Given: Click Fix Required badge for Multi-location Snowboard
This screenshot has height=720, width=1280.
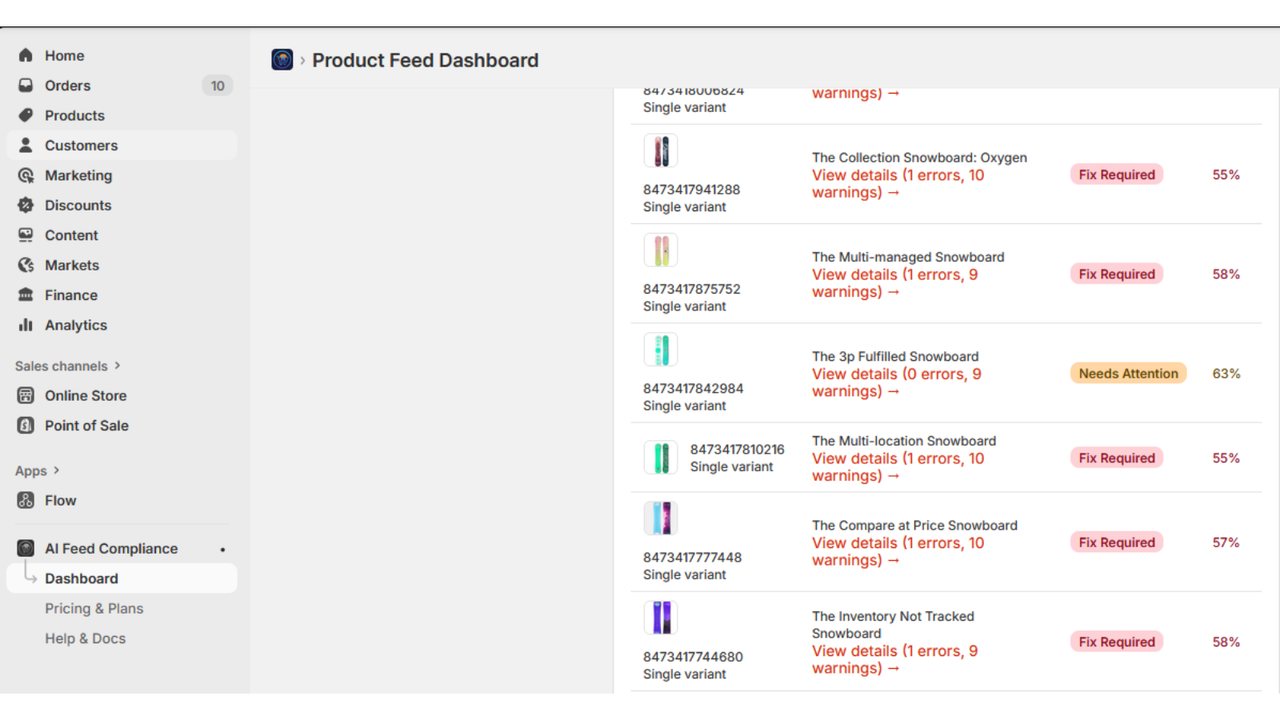Looking at the screenshot, I should [x=1117, y=458].
